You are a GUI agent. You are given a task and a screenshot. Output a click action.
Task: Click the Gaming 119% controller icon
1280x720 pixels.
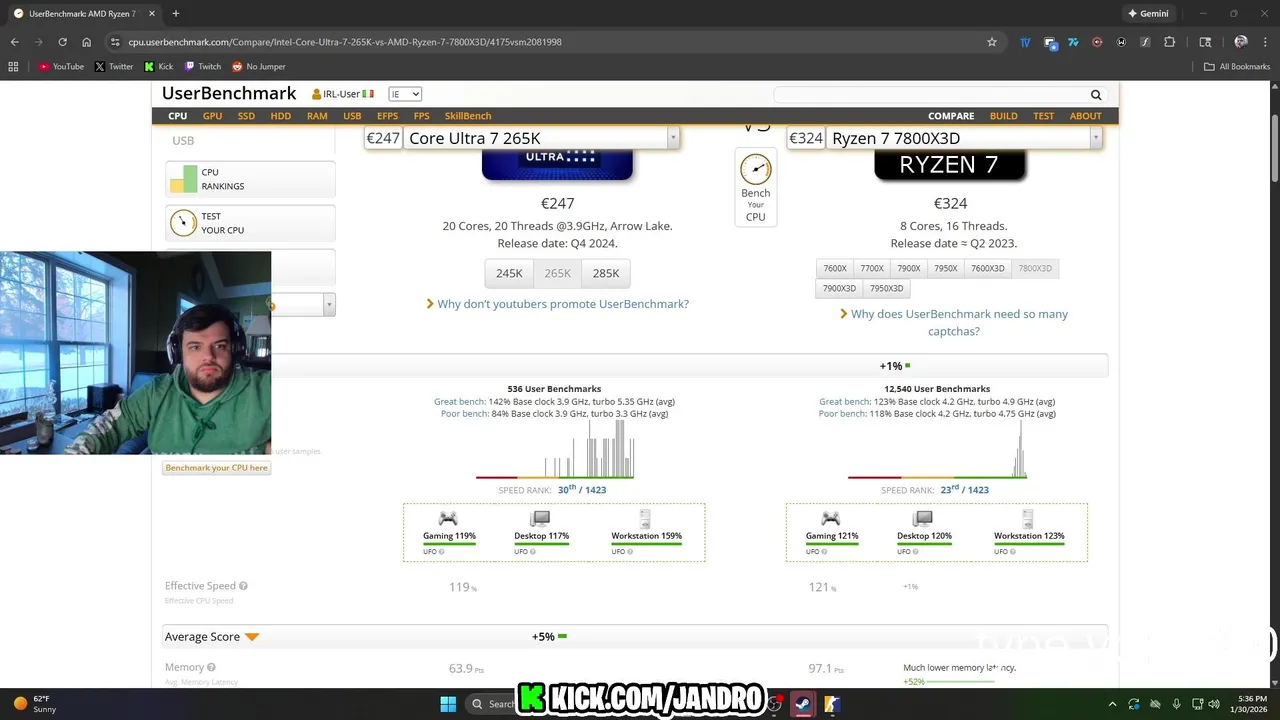(x=448, y=518)
